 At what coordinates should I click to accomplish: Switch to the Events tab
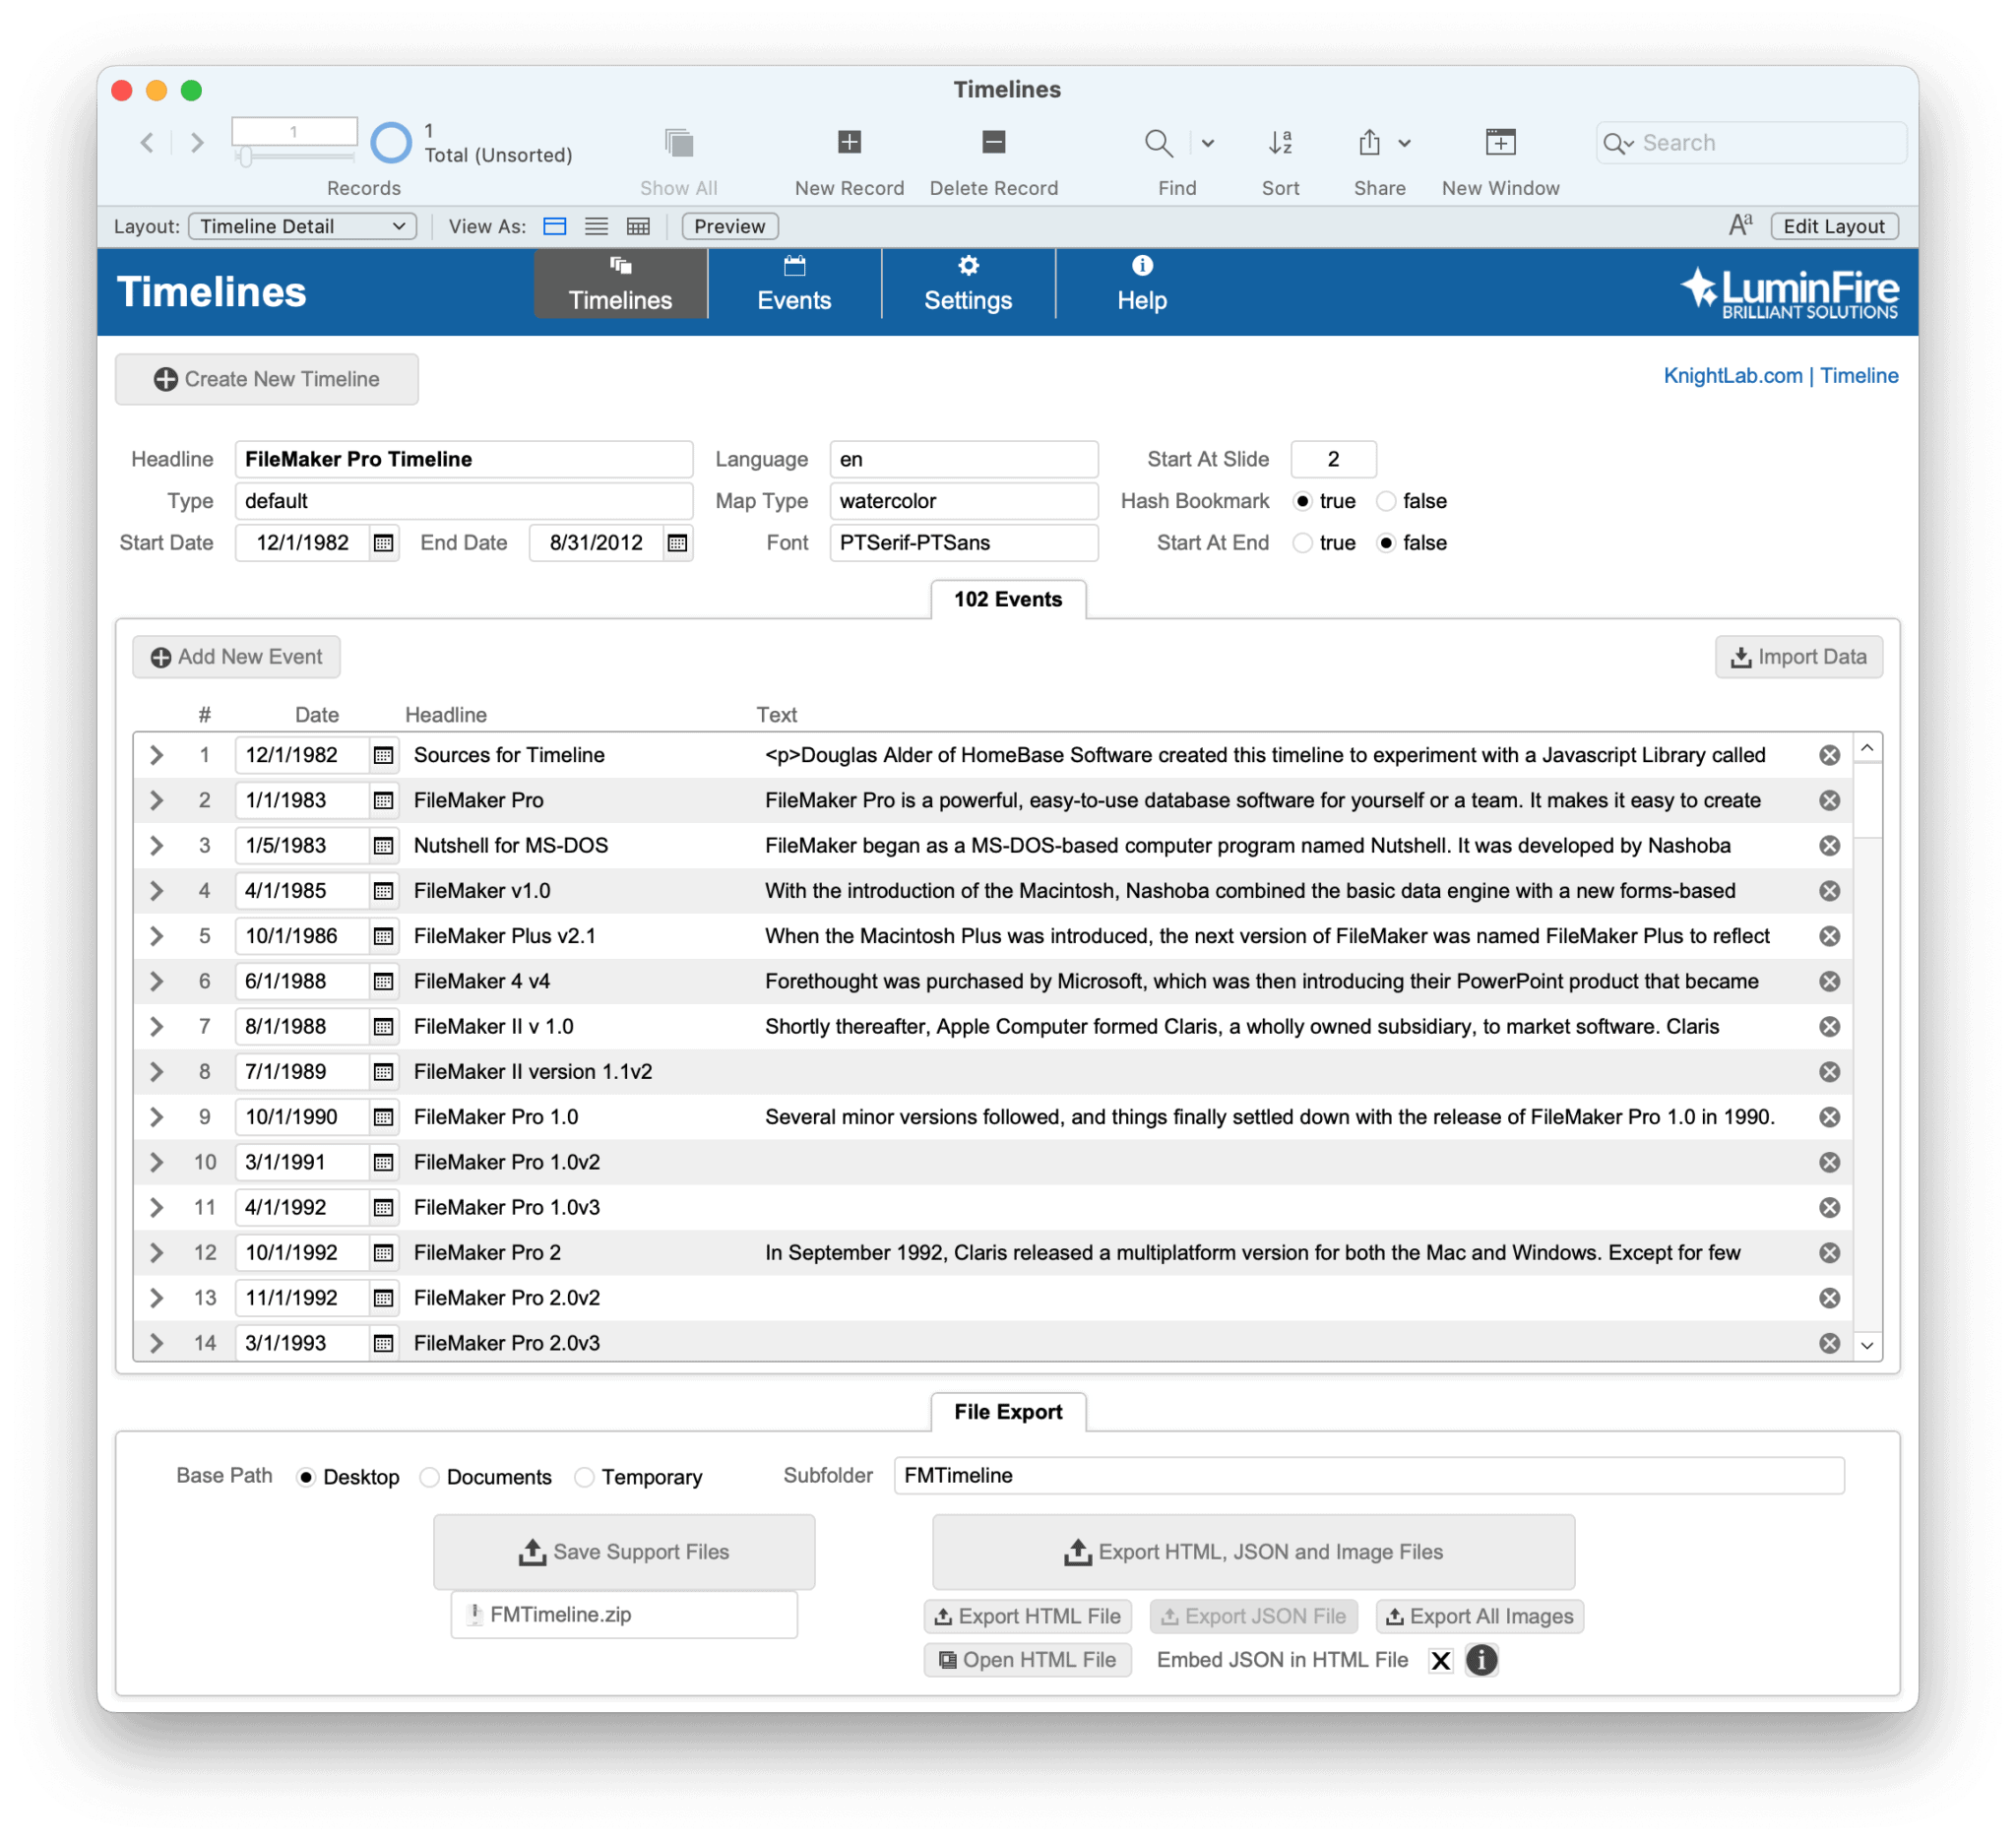794,283
